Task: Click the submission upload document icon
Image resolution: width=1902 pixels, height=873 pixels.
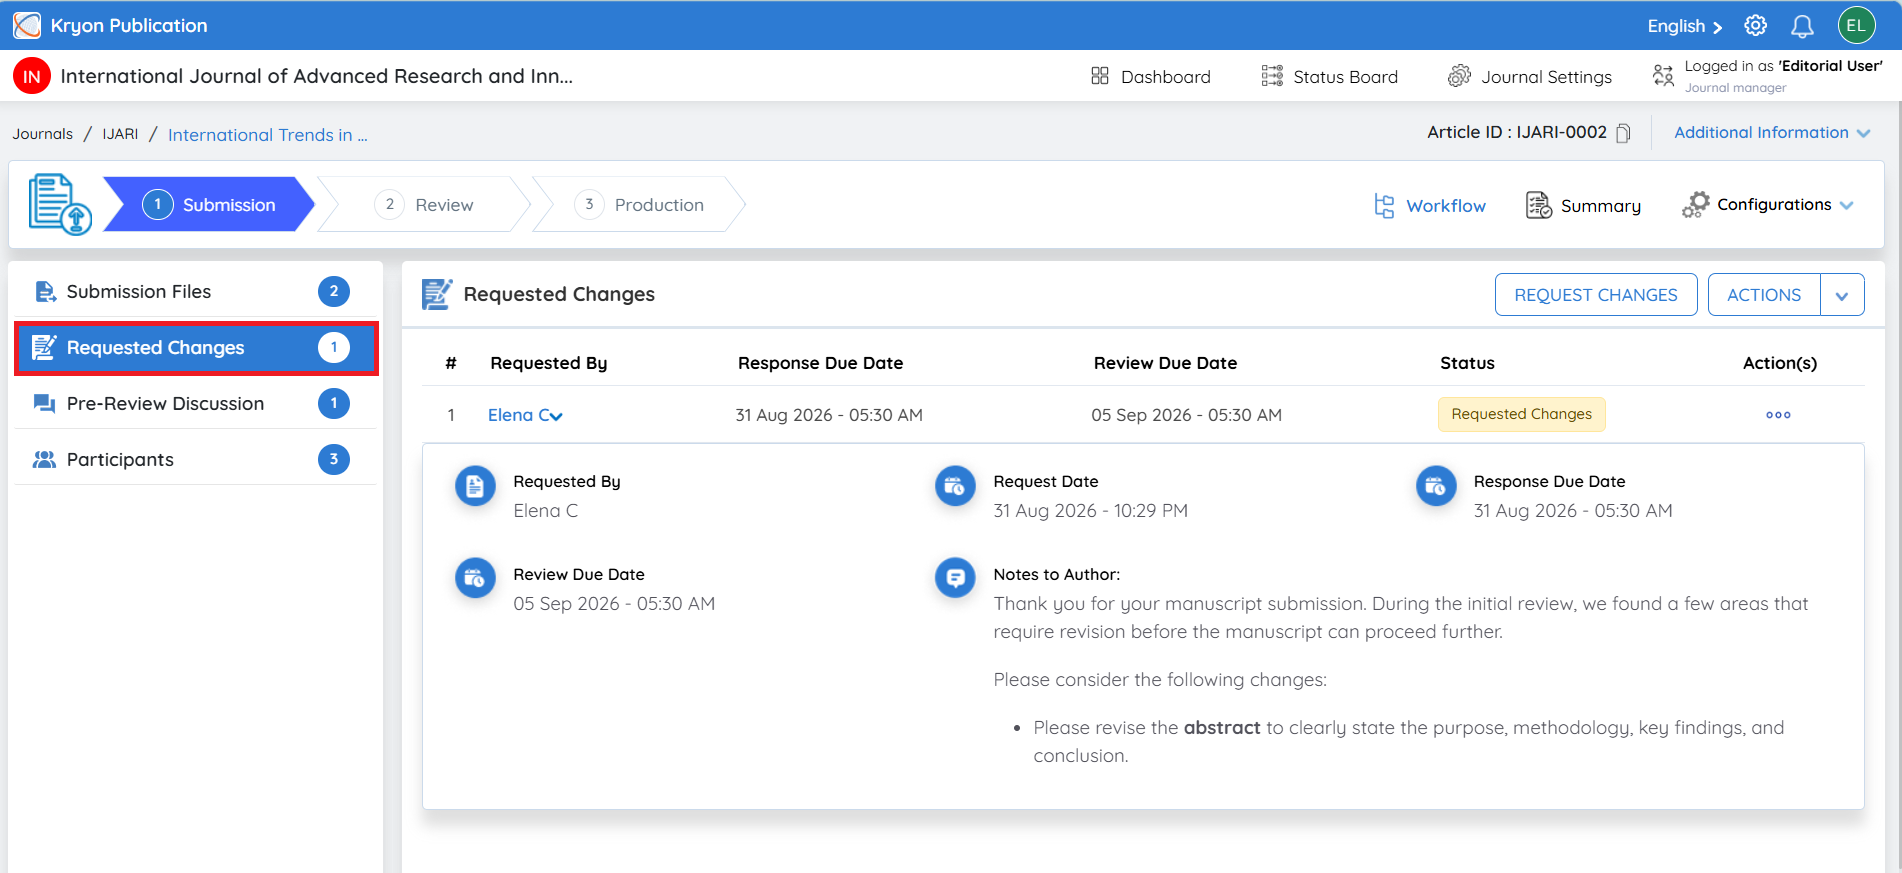Action: click(x=59, y=204)
